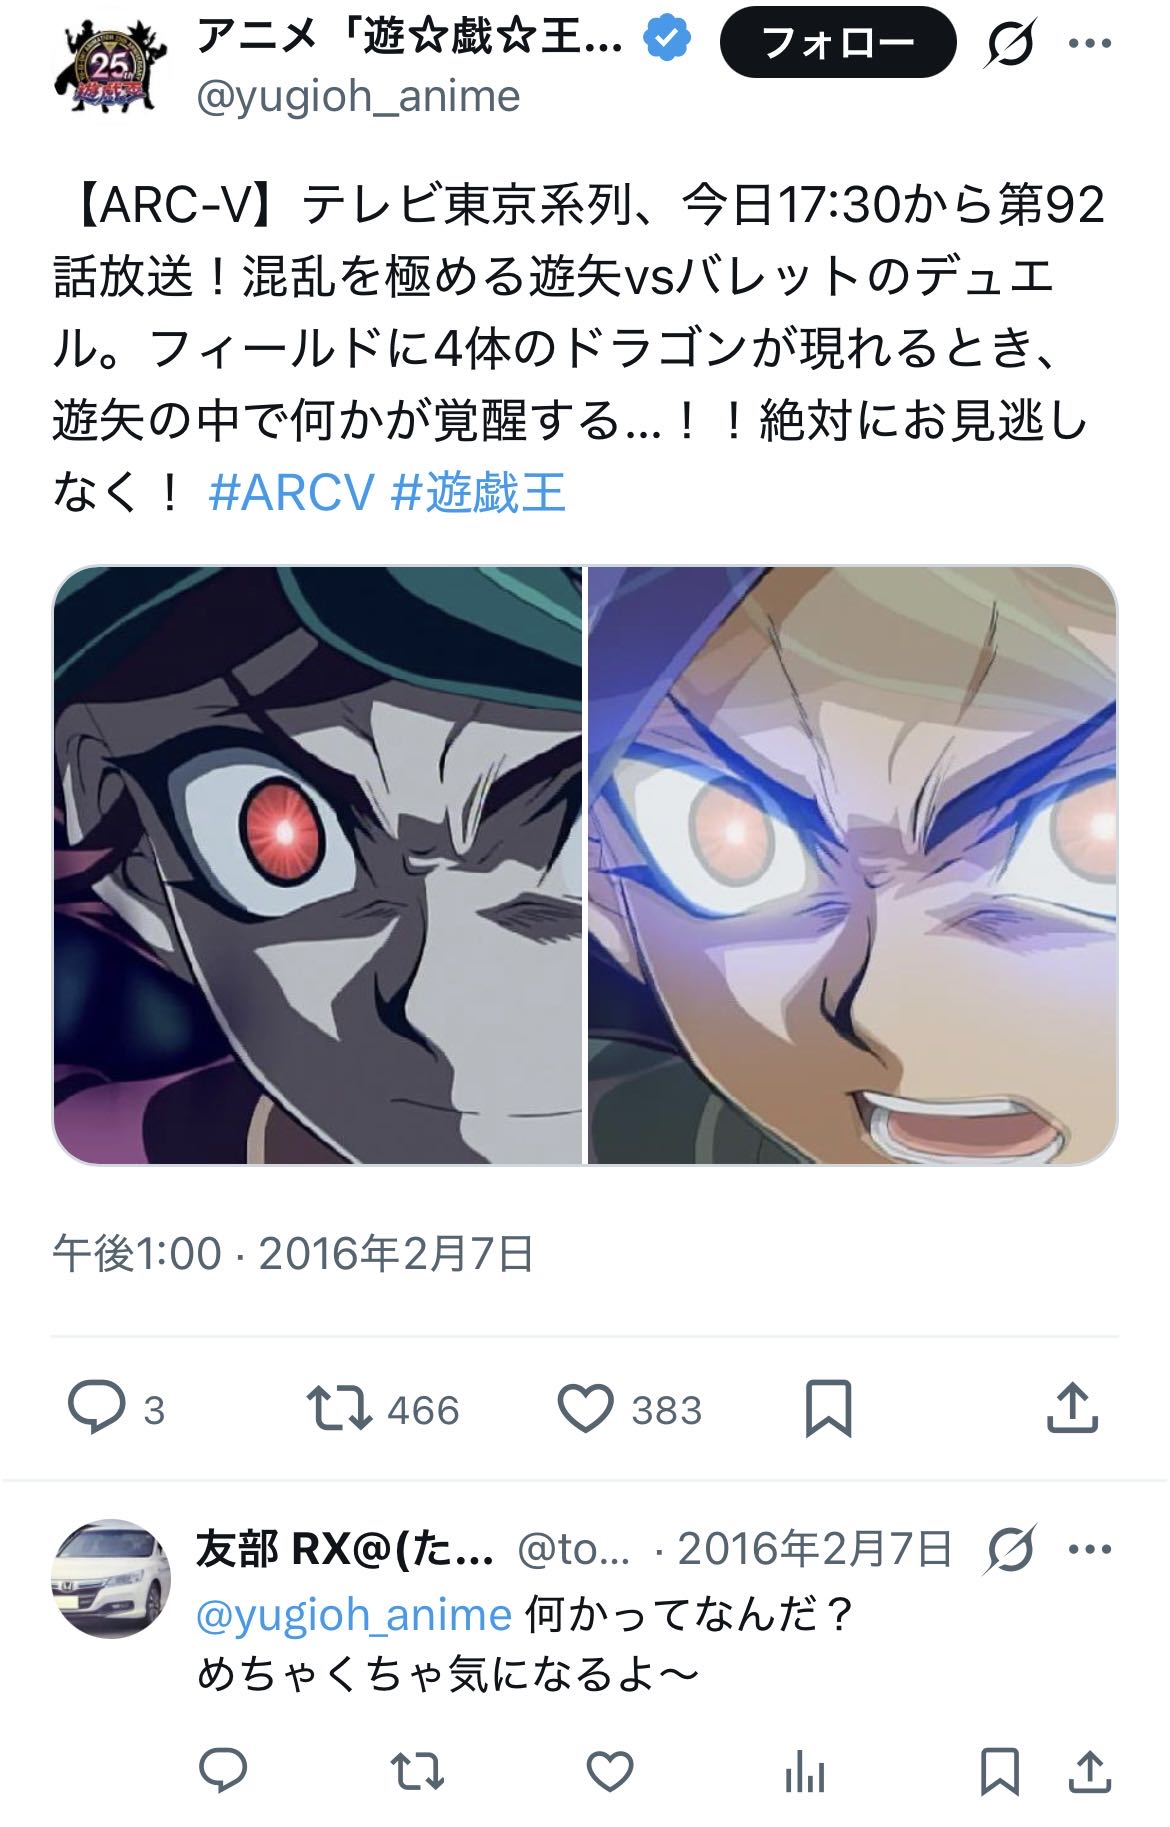
Task: Like the main tweet with 383 likes
Action: tap(585, 1409)
